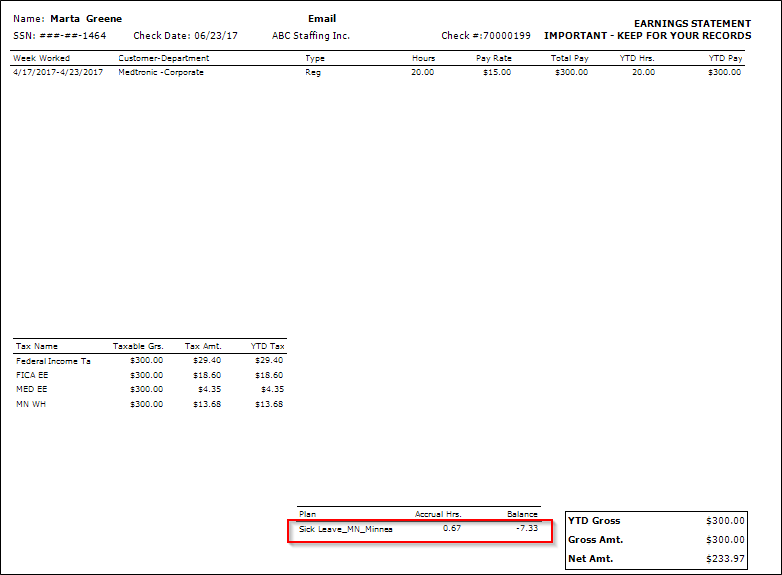
Task: Click the YTD Hrs. column header
Action: [x=637, y=58]
